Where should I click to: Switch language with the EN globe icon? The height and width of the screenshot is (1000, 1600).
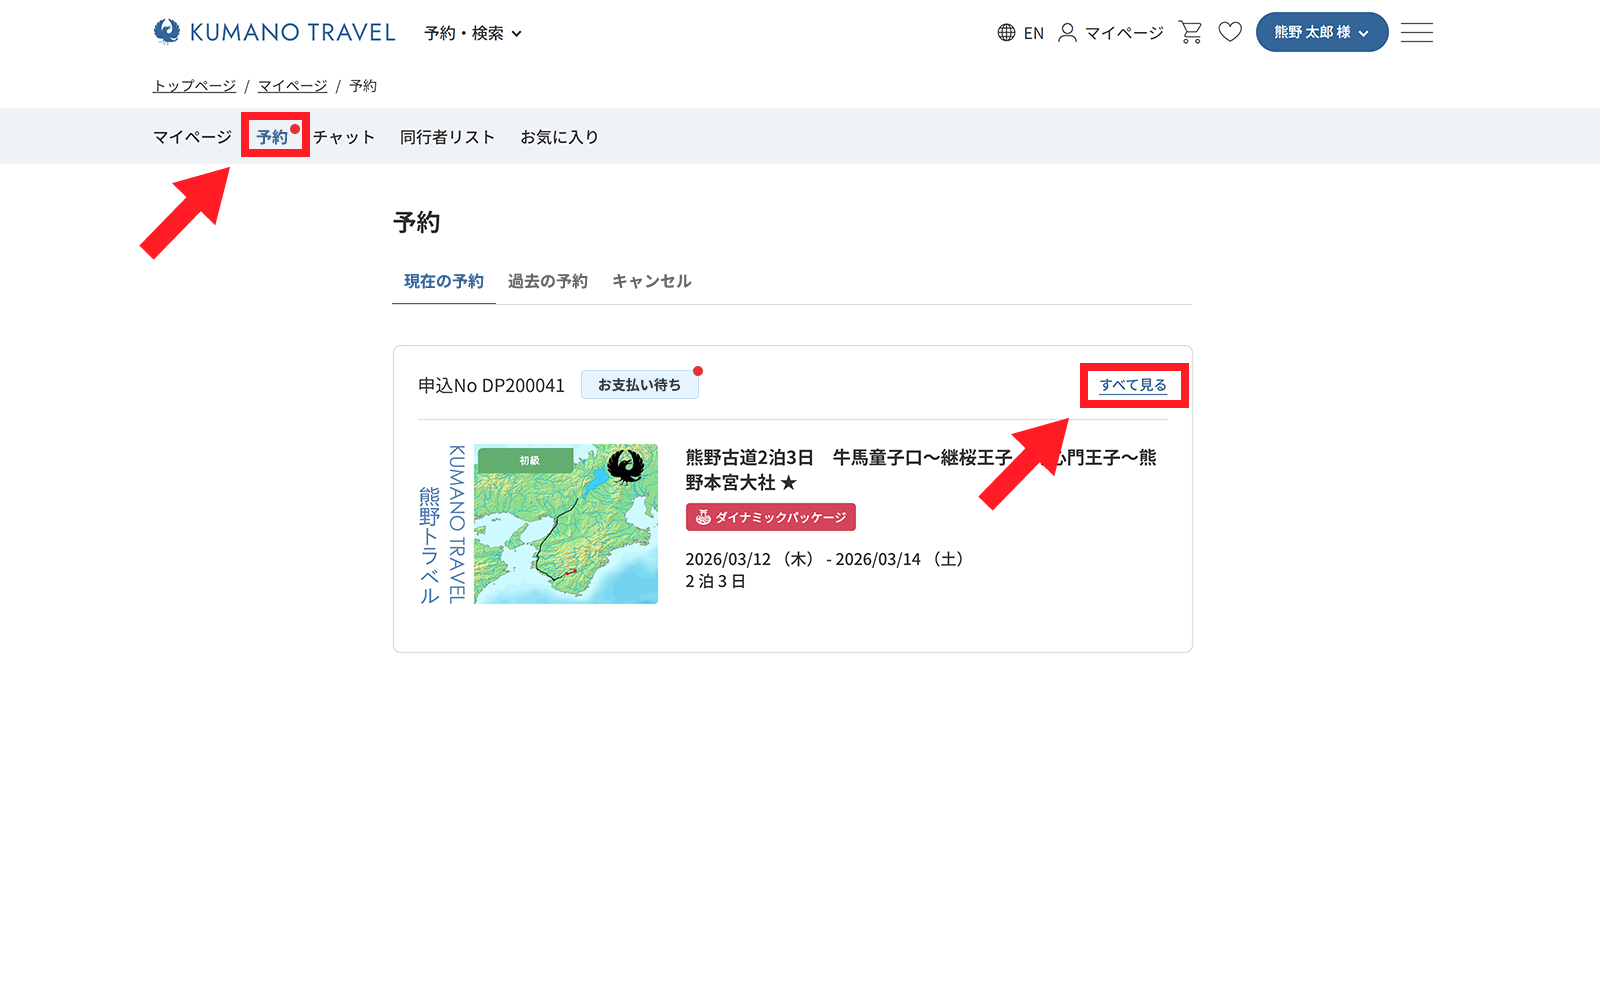click(1020, 33)
